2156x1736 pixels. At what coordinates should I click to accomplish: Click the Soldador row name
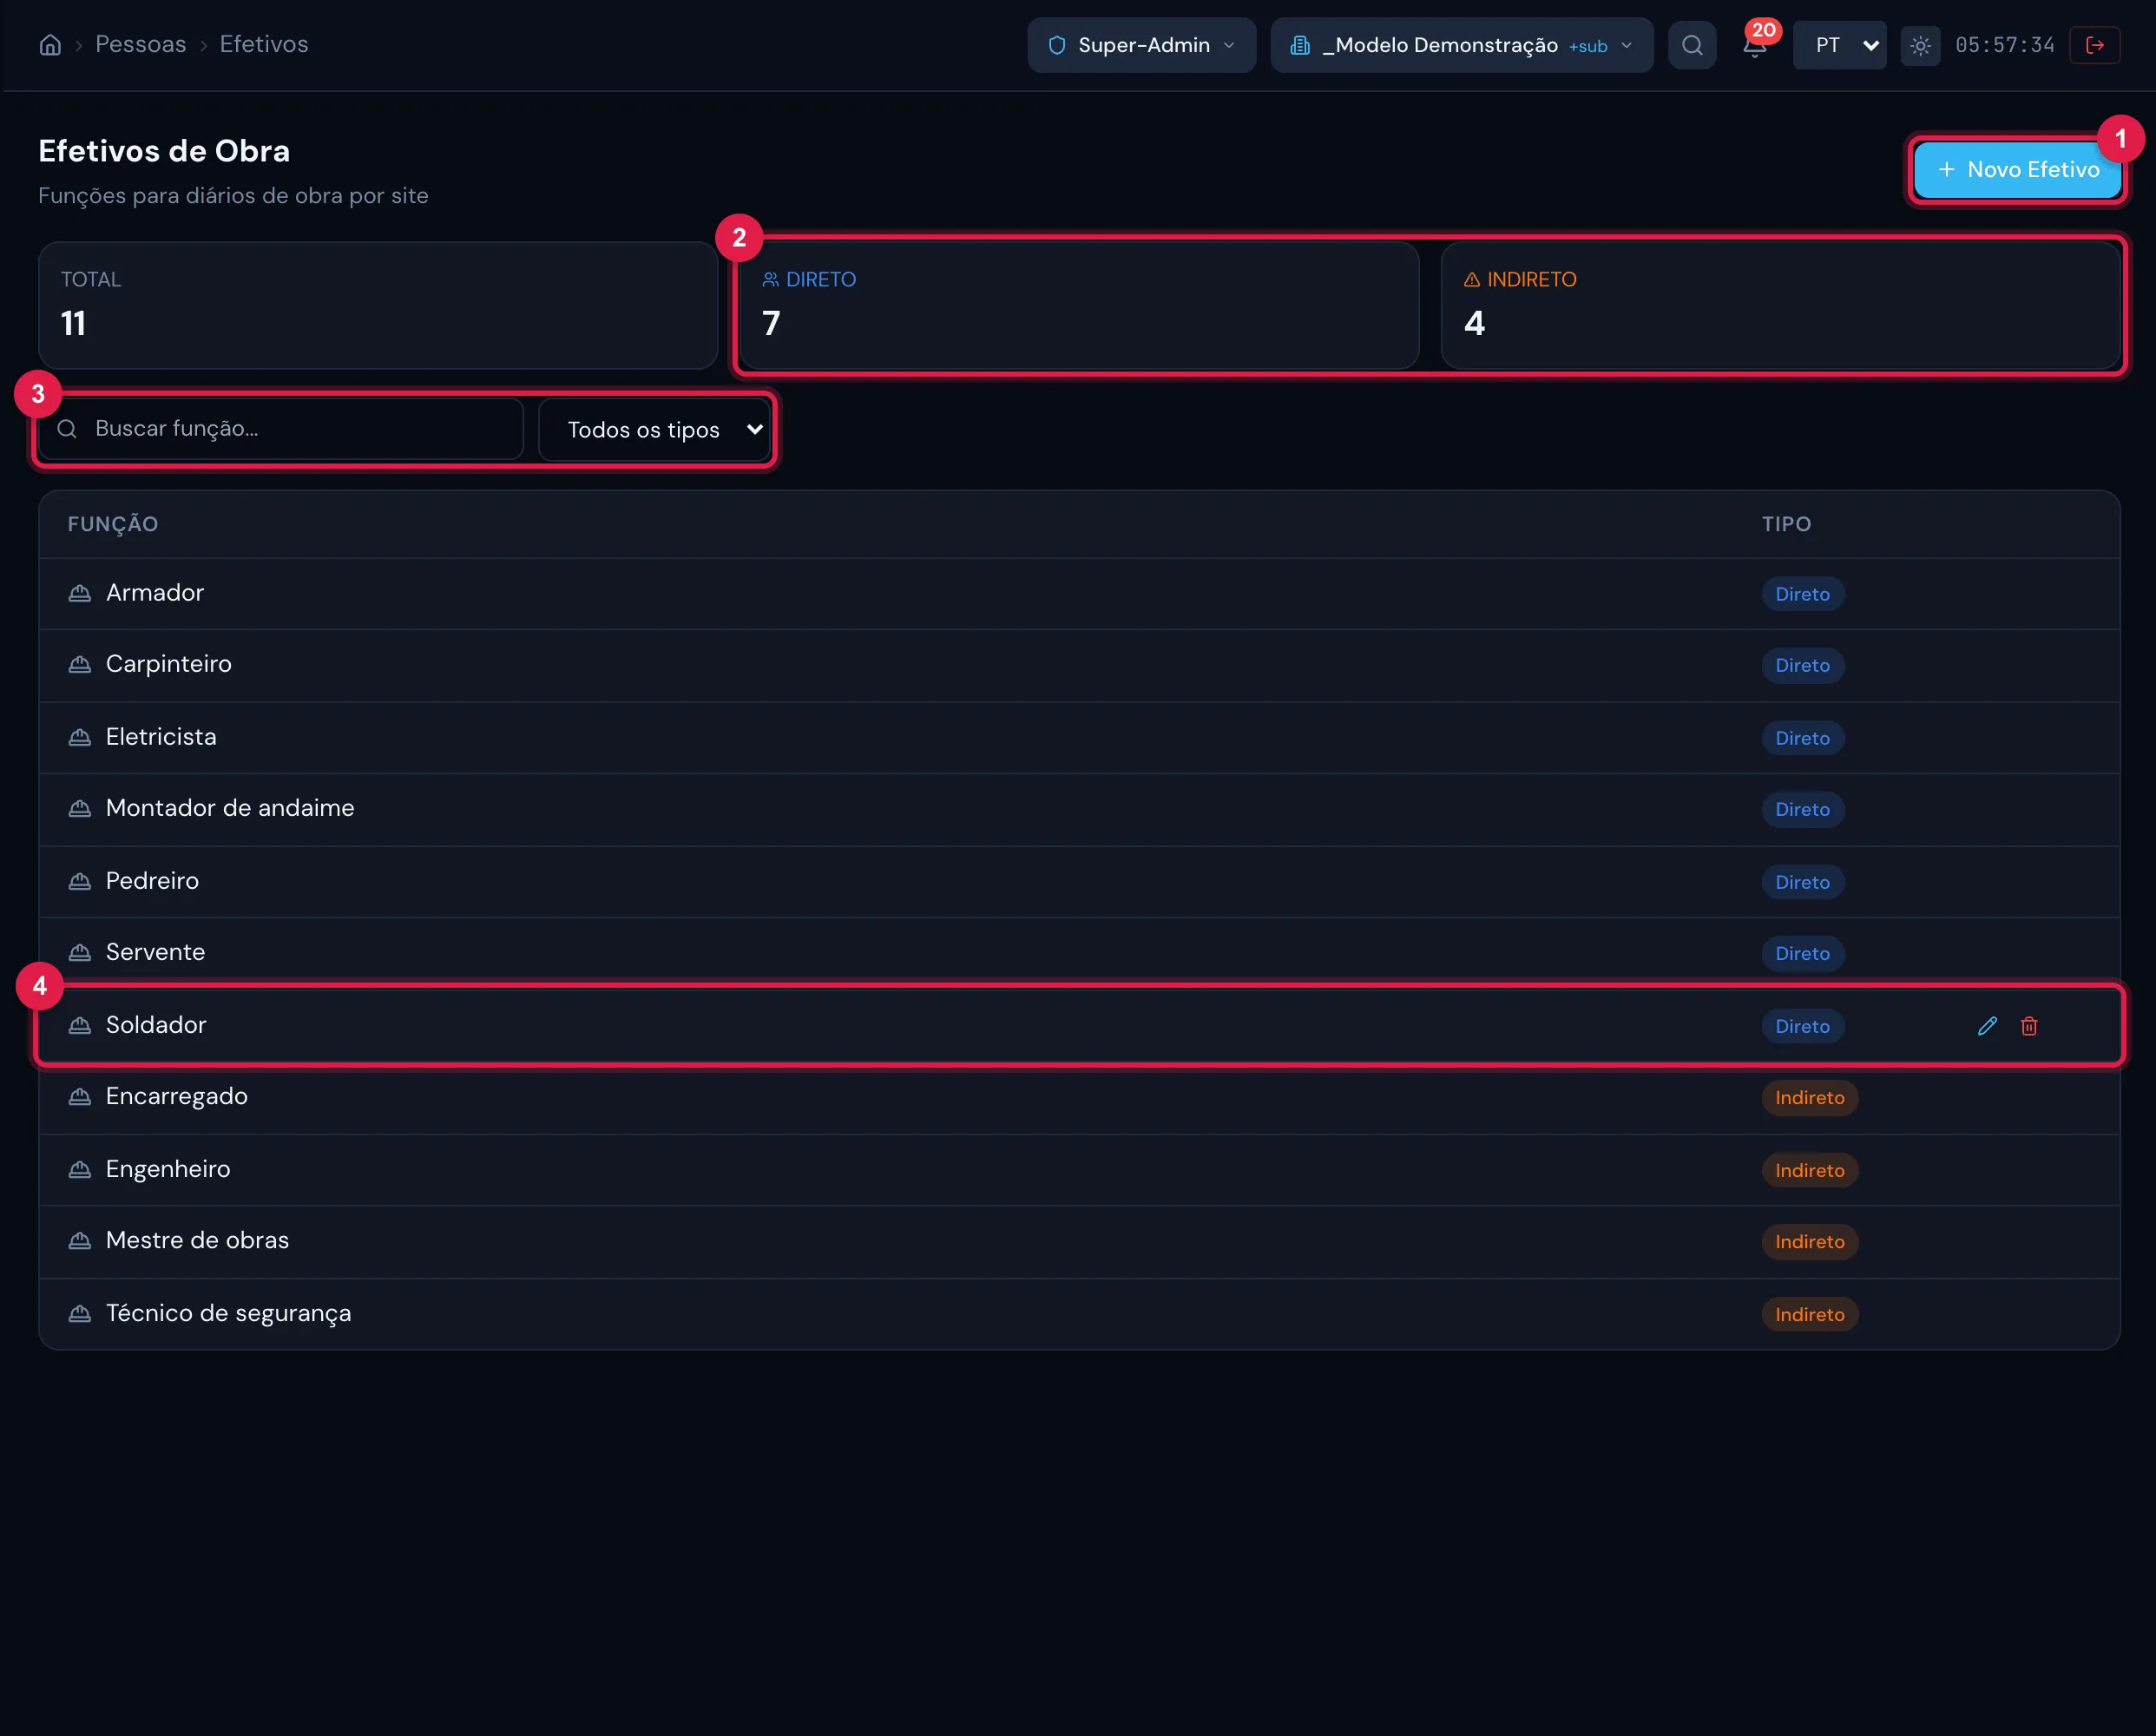pos(156,1025)
